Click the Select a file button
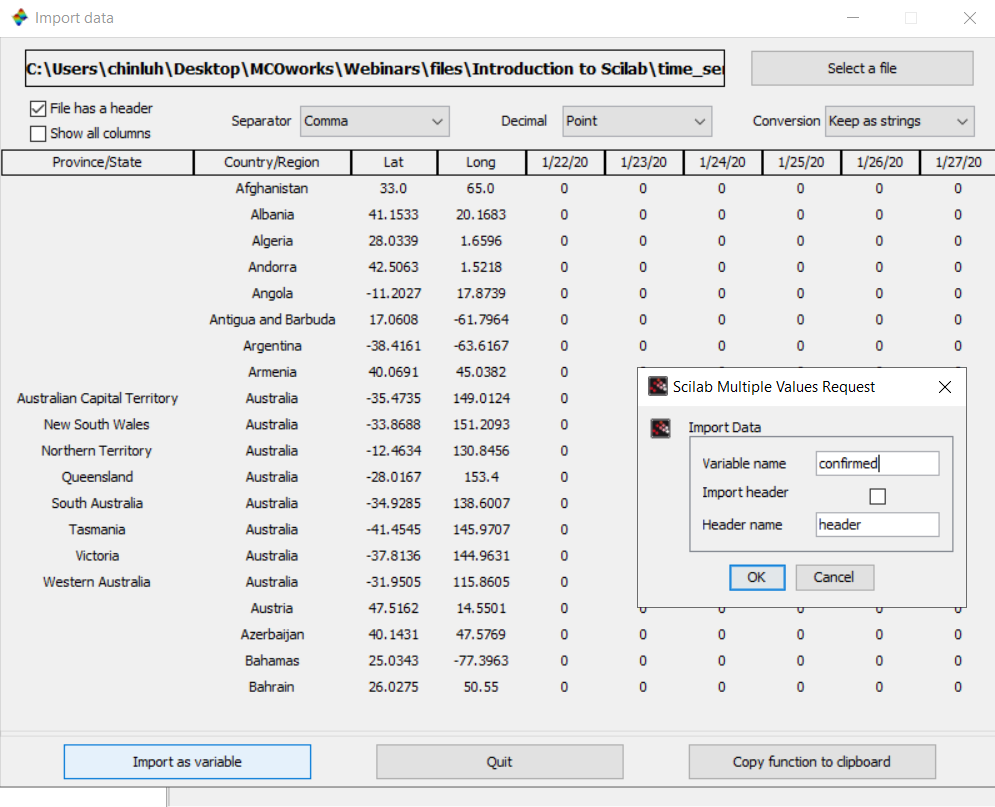 click(862, 68)
